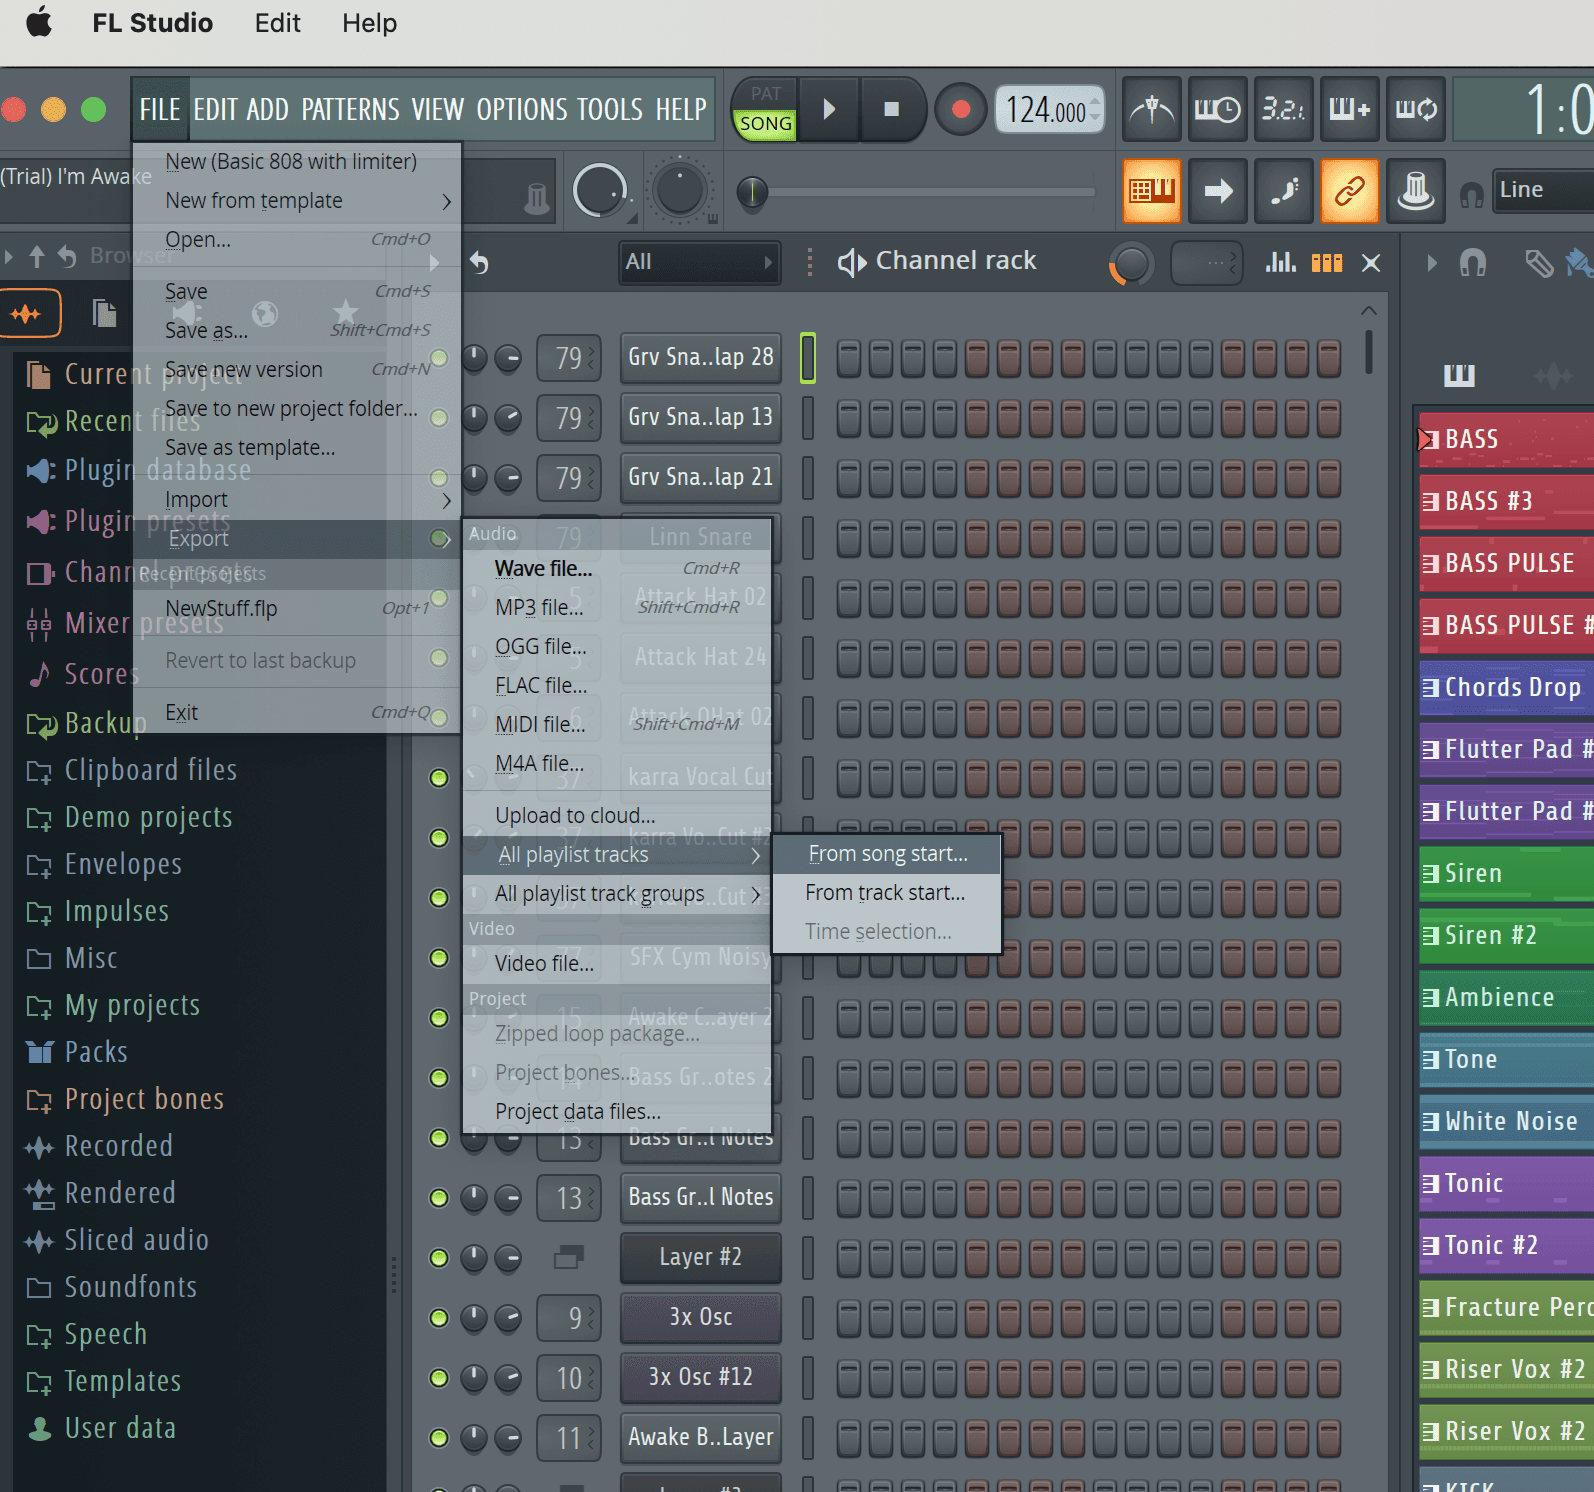Expand playlist panel arrow left of headphones
1594x1492 pixels.
pos(1432,263)
